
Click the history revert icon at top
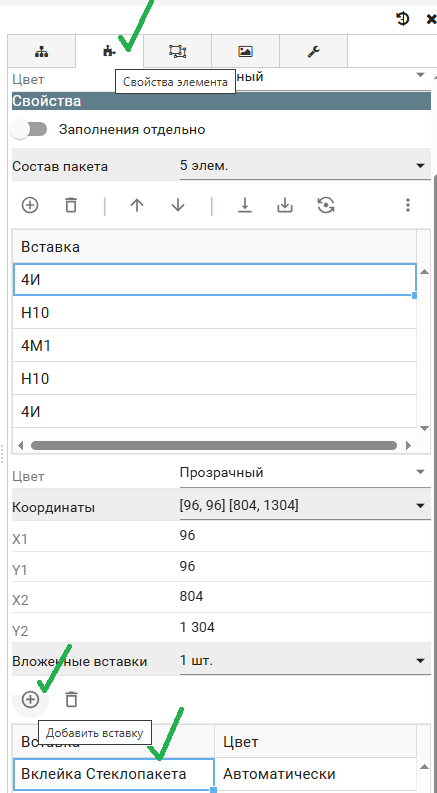[x=402, y=19]
